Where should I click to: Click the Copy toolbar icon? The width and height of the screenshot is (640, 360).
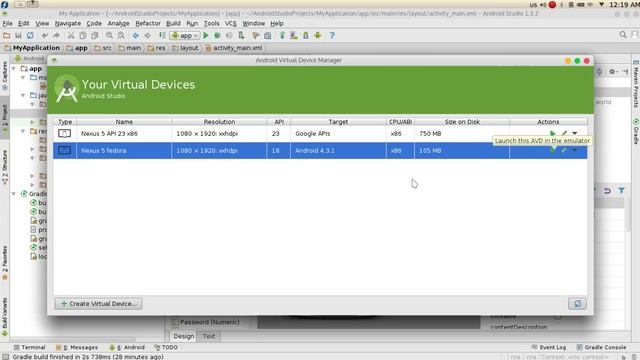(x=83, y=36)
